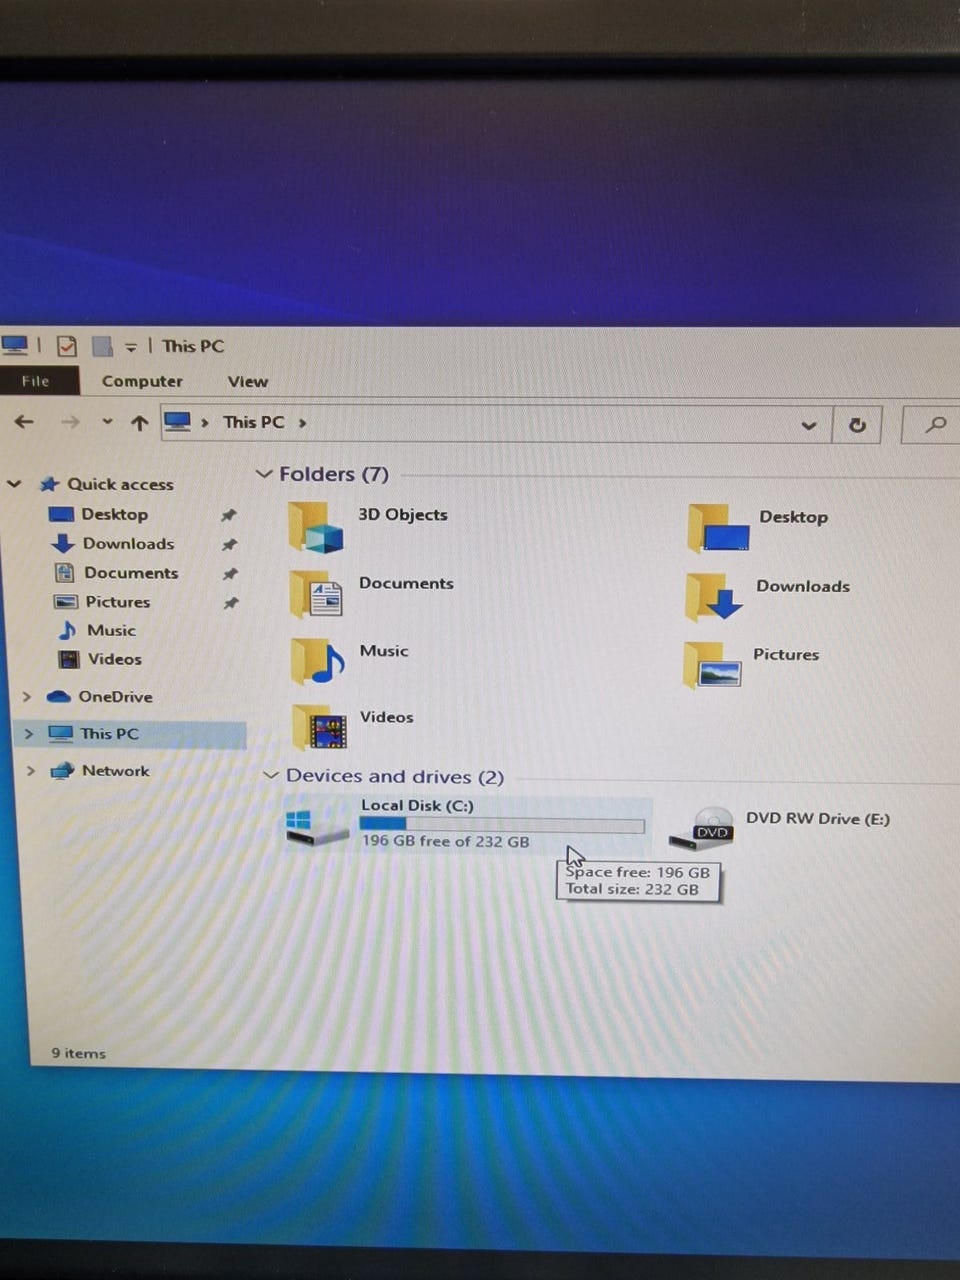Open the Documents folder icon in Folders
The image size is (960, 1280).
[316, 593]
